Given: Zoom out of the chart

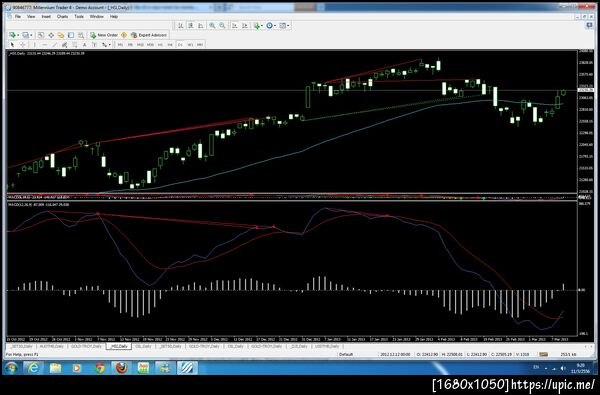Looking at the screenshot, I should point(222,26).
